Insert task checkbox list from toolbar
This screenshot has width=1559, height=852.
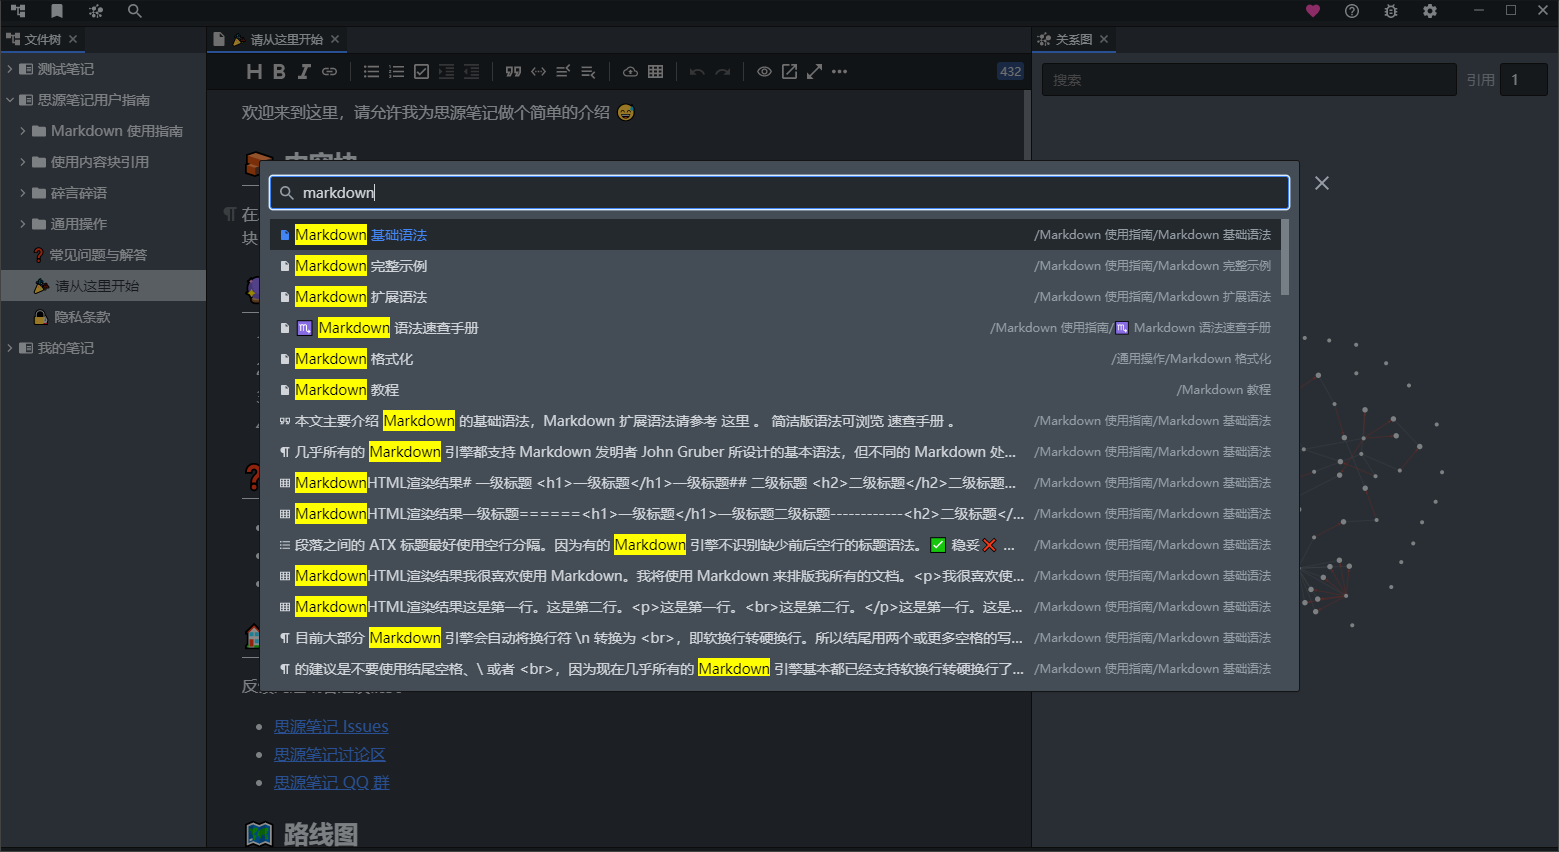[421, 71]
